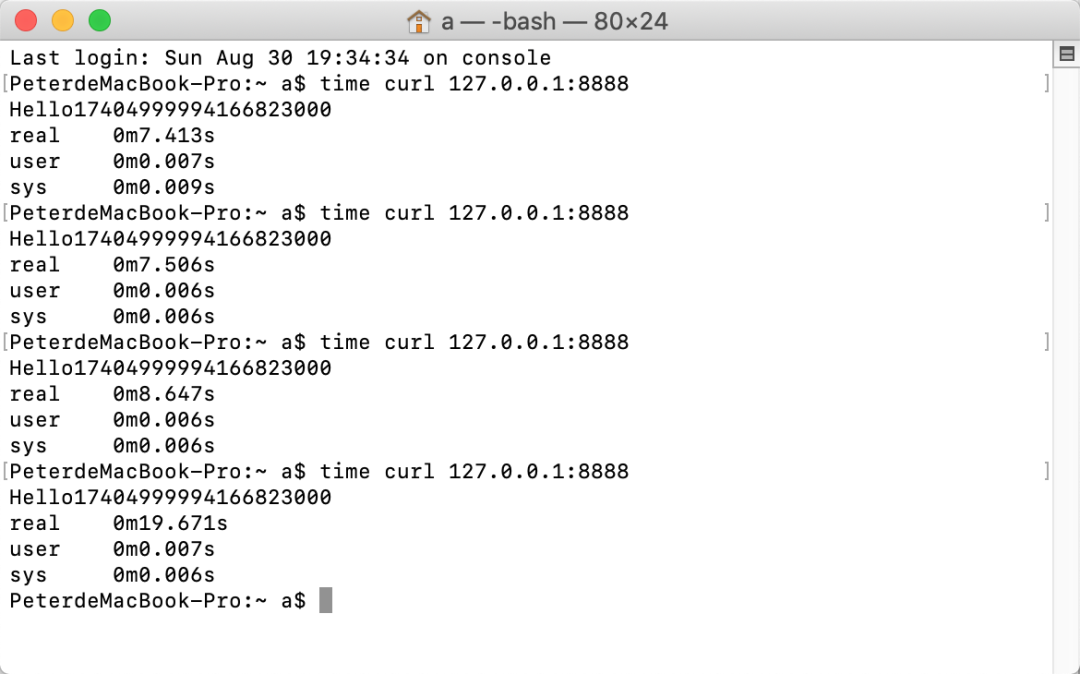Click the first 'time curl 127.0.0.1:8888' command

[x=475, y=84]
